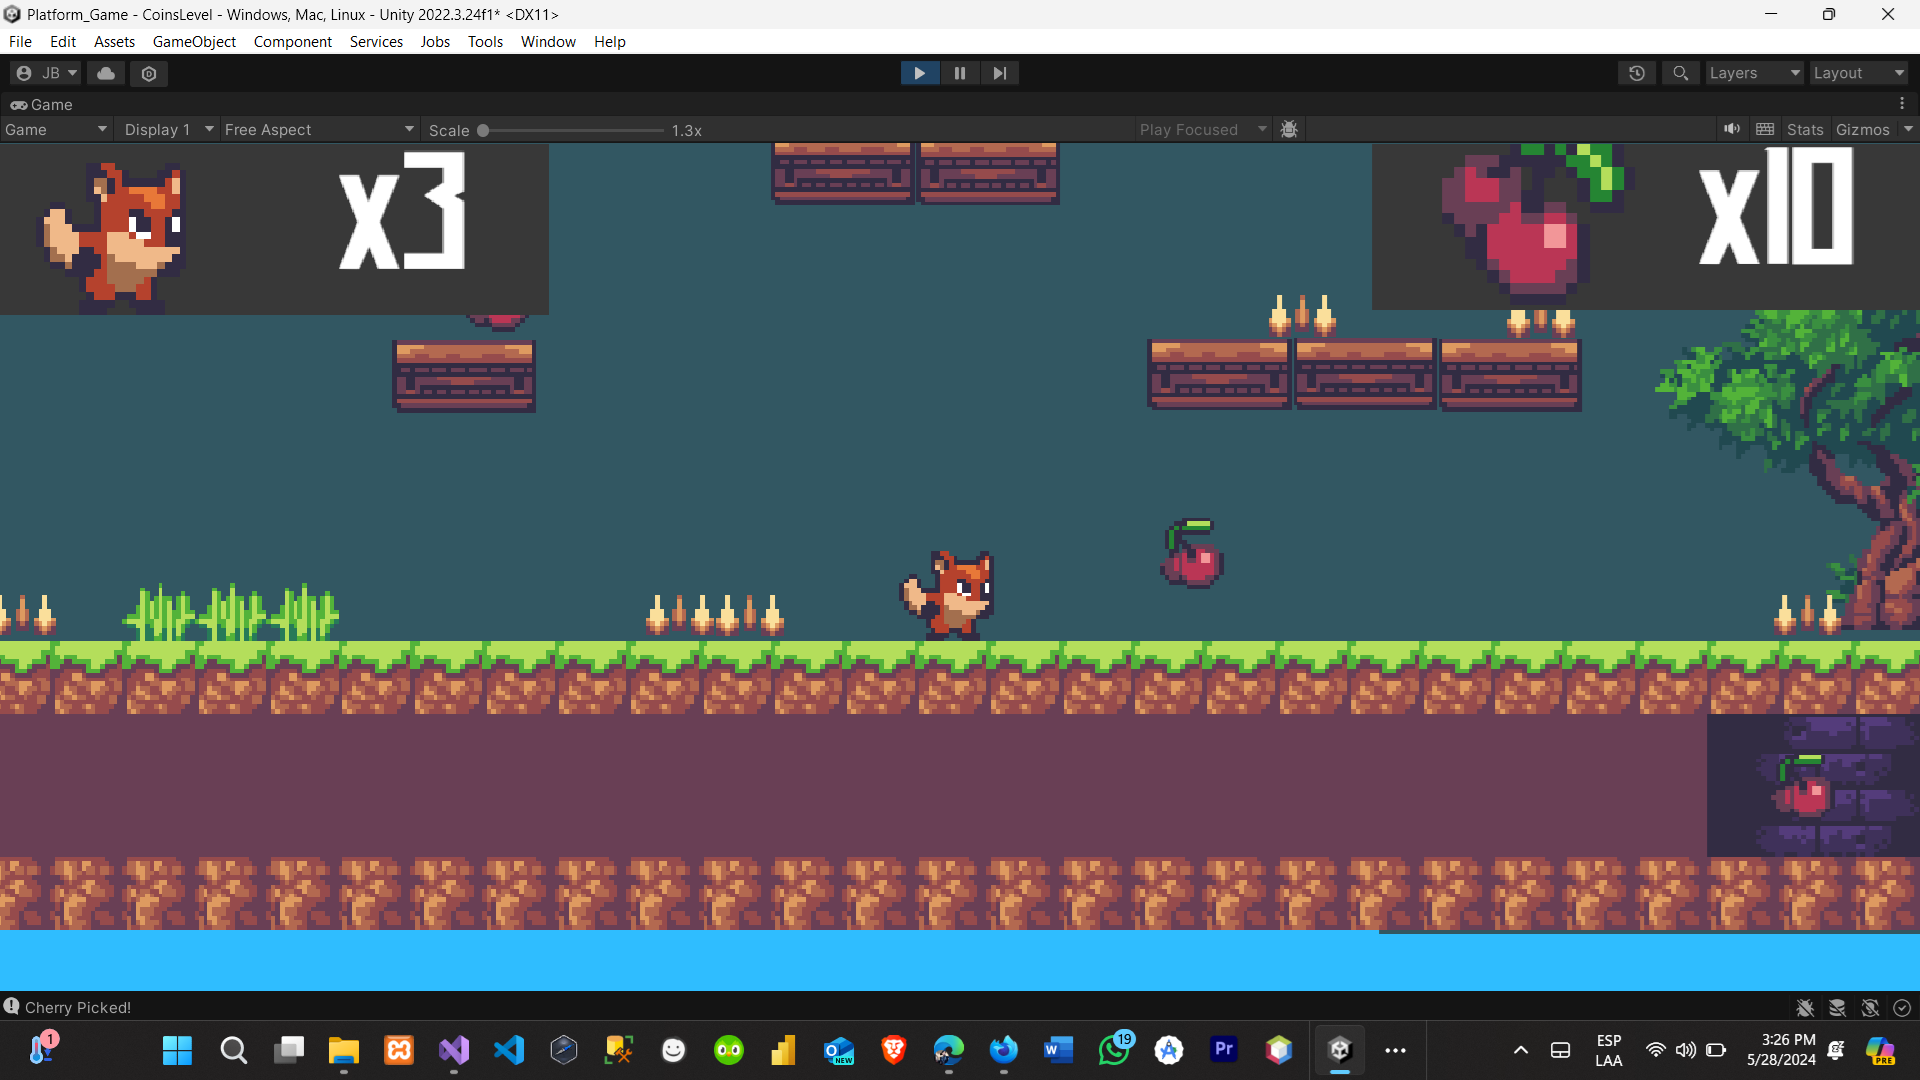Open the Window menu

point(548,41)
